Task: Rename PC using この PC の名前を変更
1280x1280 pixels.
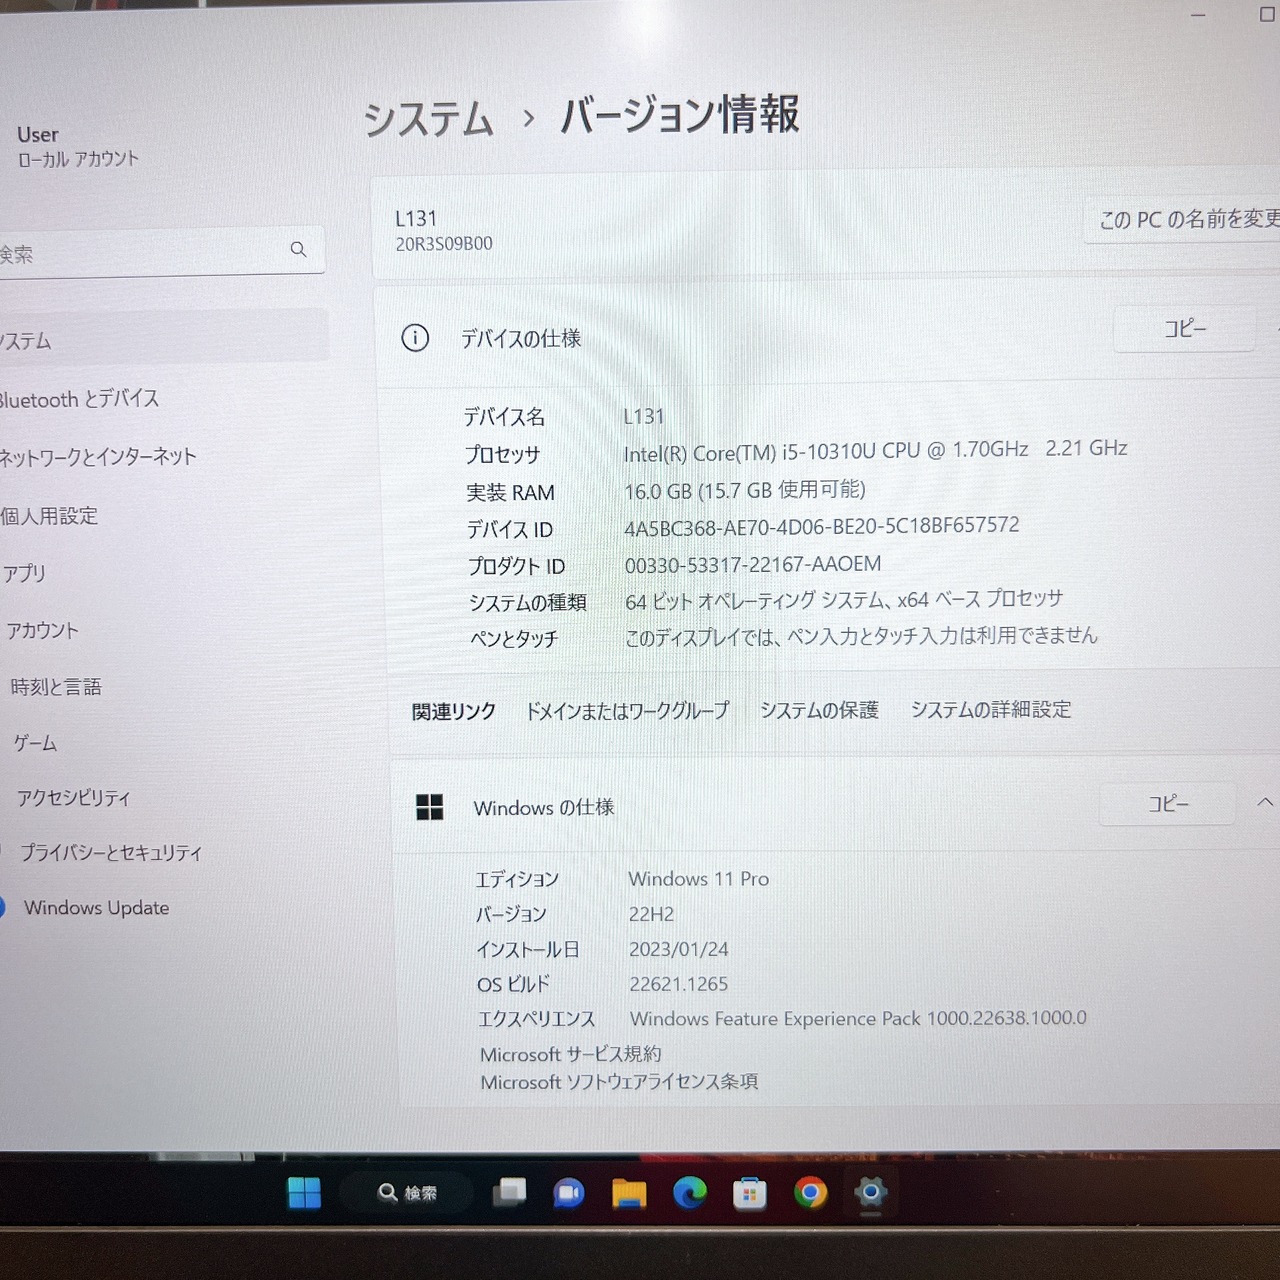Action: (x=1185, y=219)
